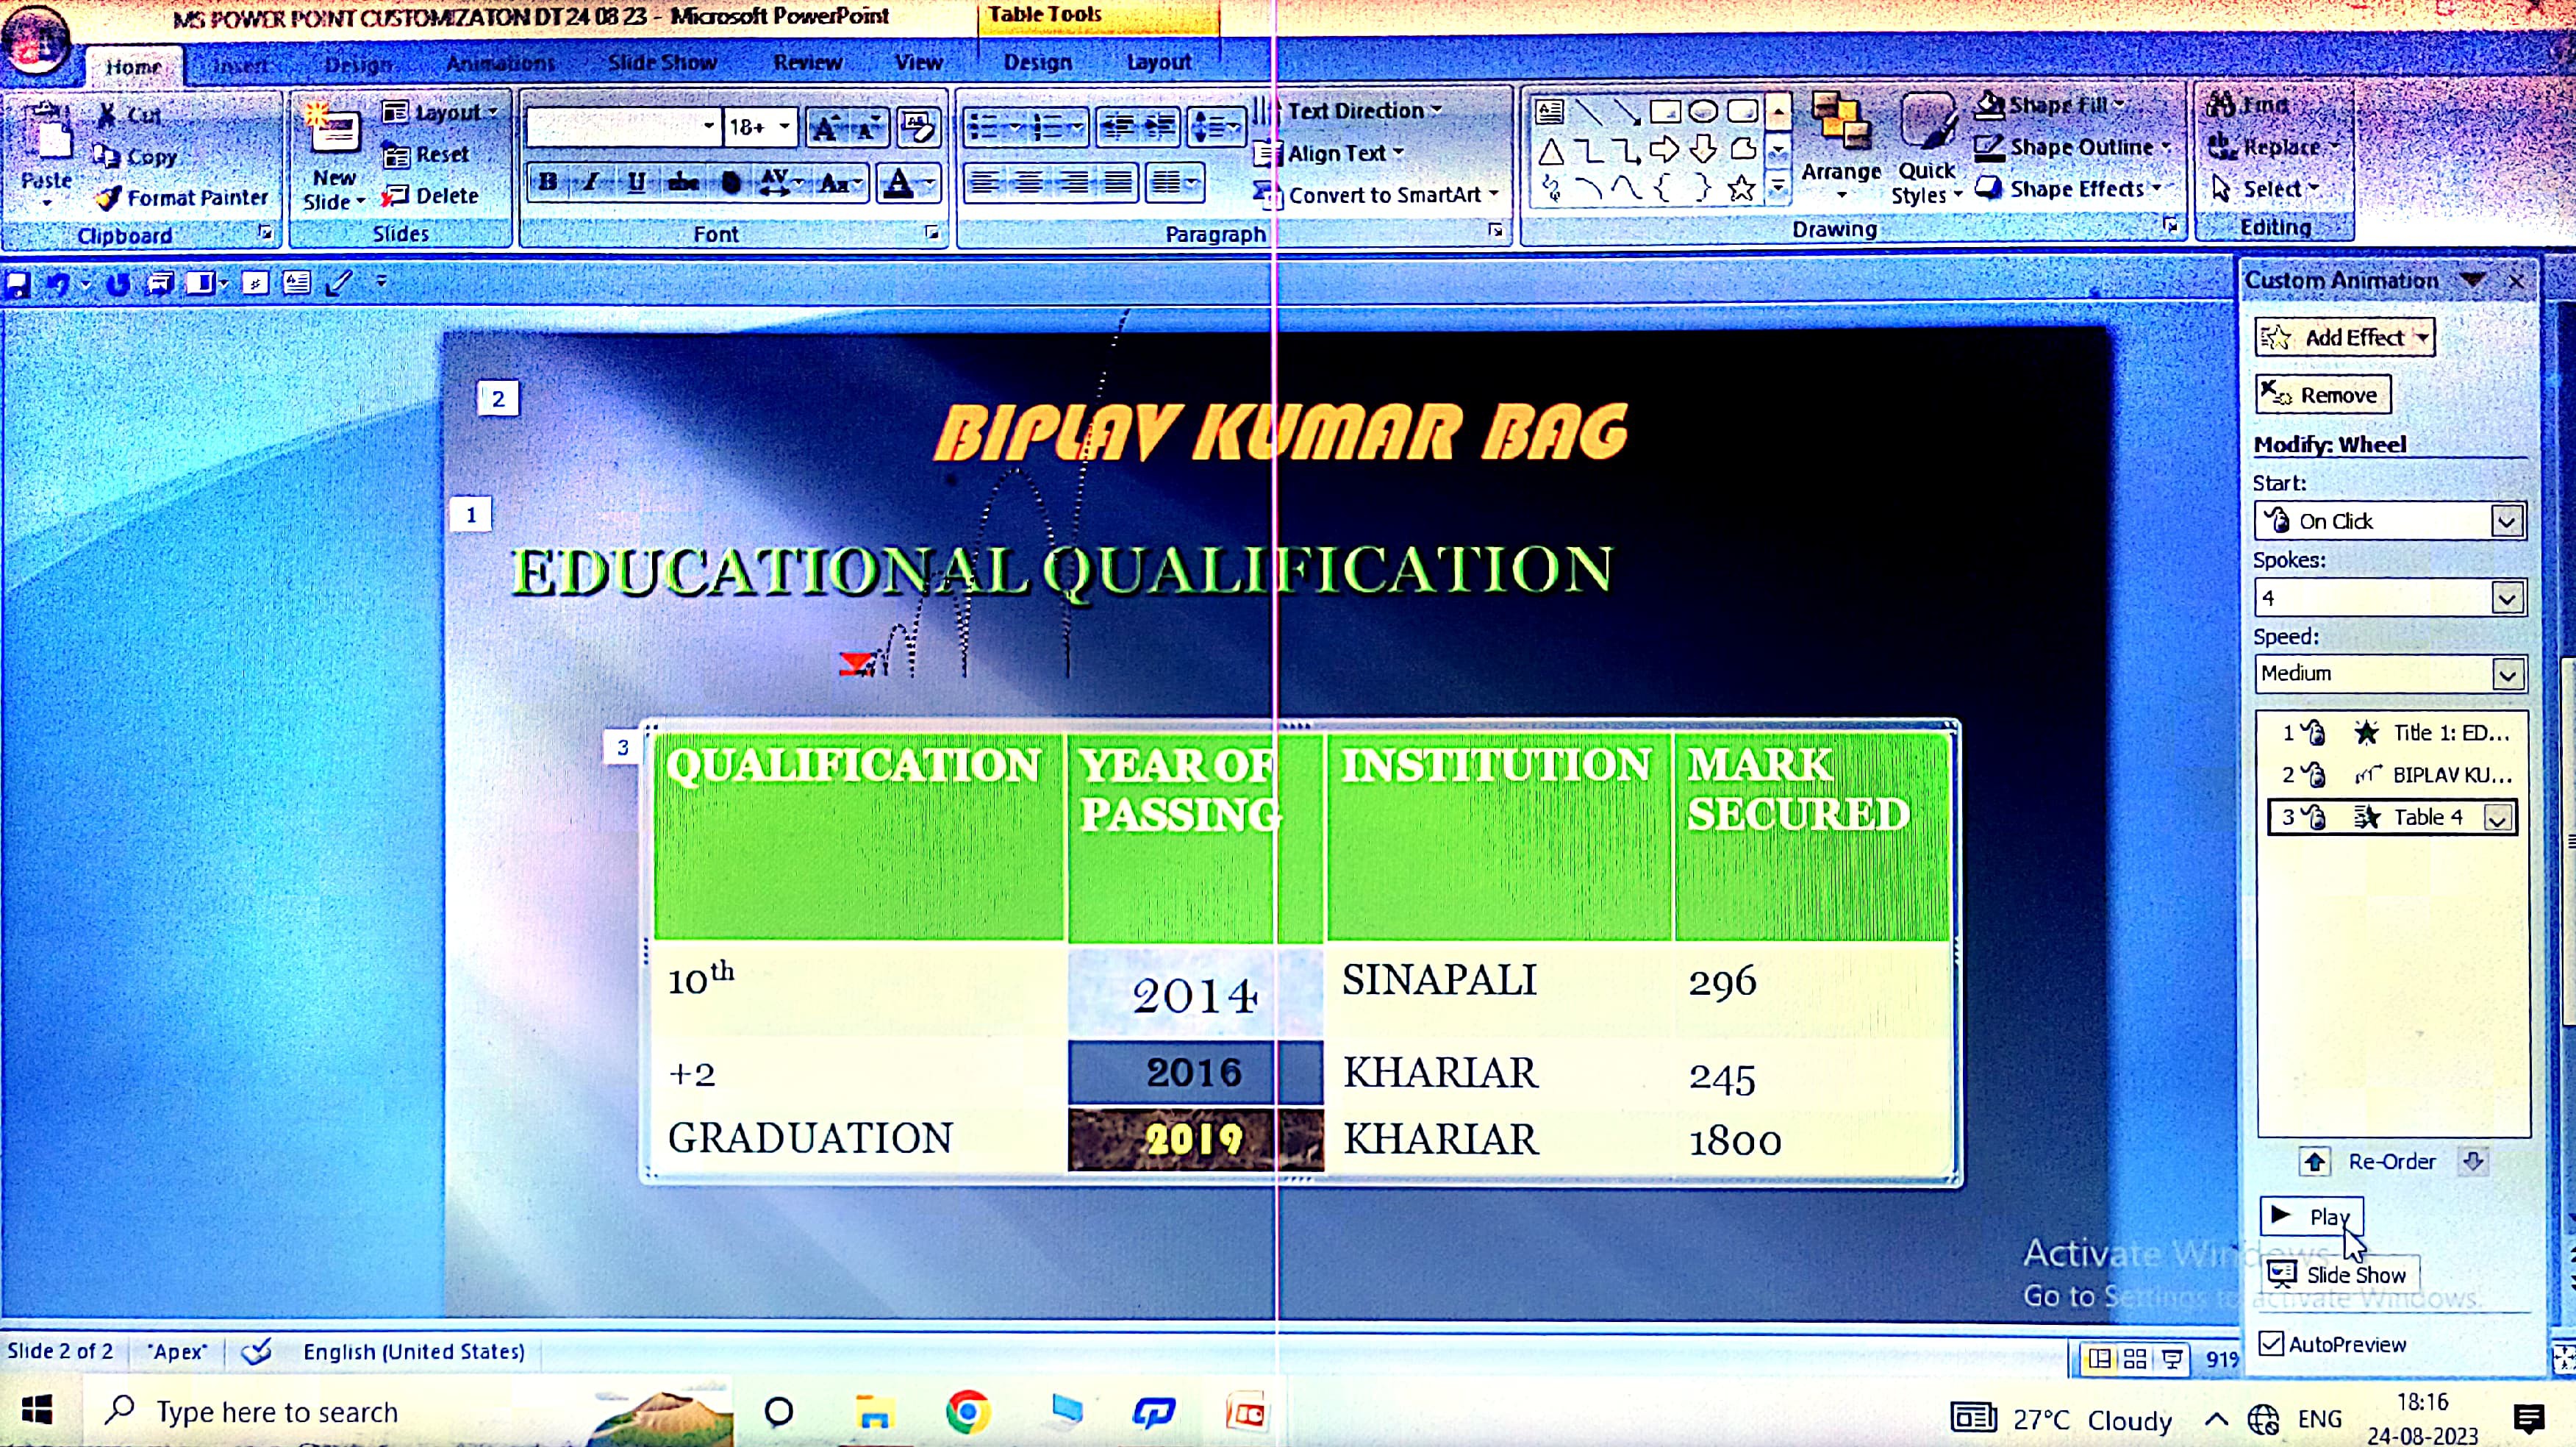
Task: Move animation up with Re-Order arrow
Action: (x=2314, y=1161)
